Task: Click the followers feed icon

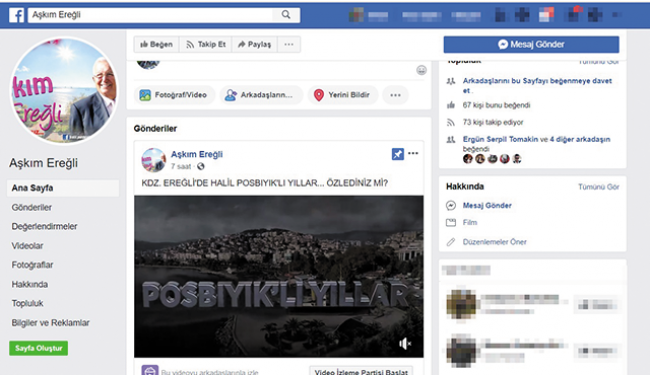Action: tap(451, 122)
